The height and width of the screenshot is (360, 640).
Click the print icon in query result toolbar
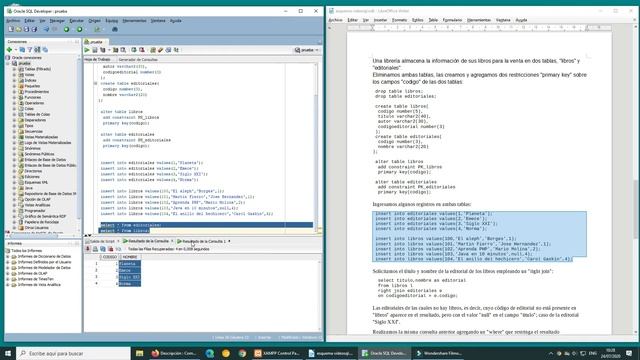[95, 249]
